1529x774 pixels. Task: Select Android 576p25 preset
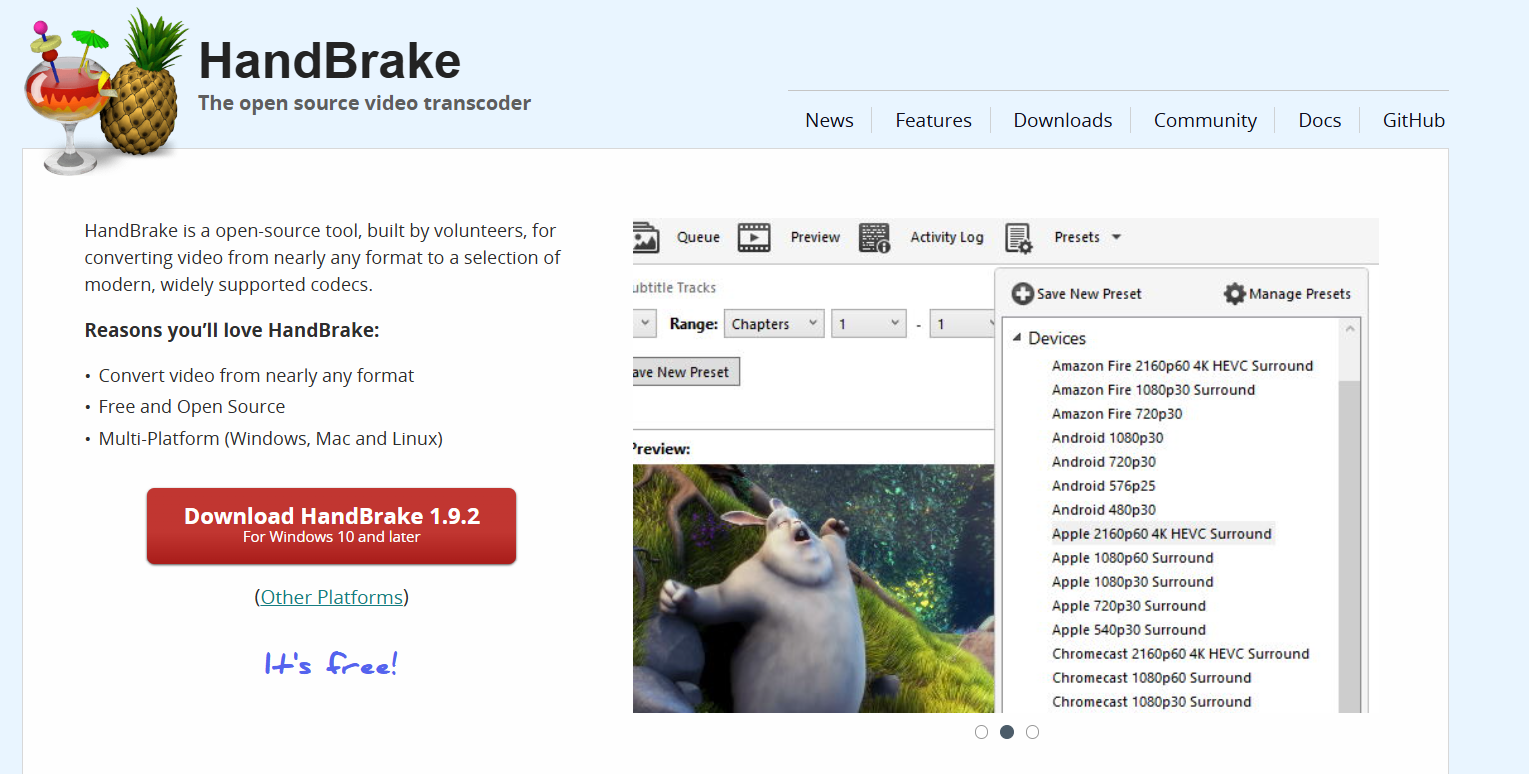(x=1103, y=486)
